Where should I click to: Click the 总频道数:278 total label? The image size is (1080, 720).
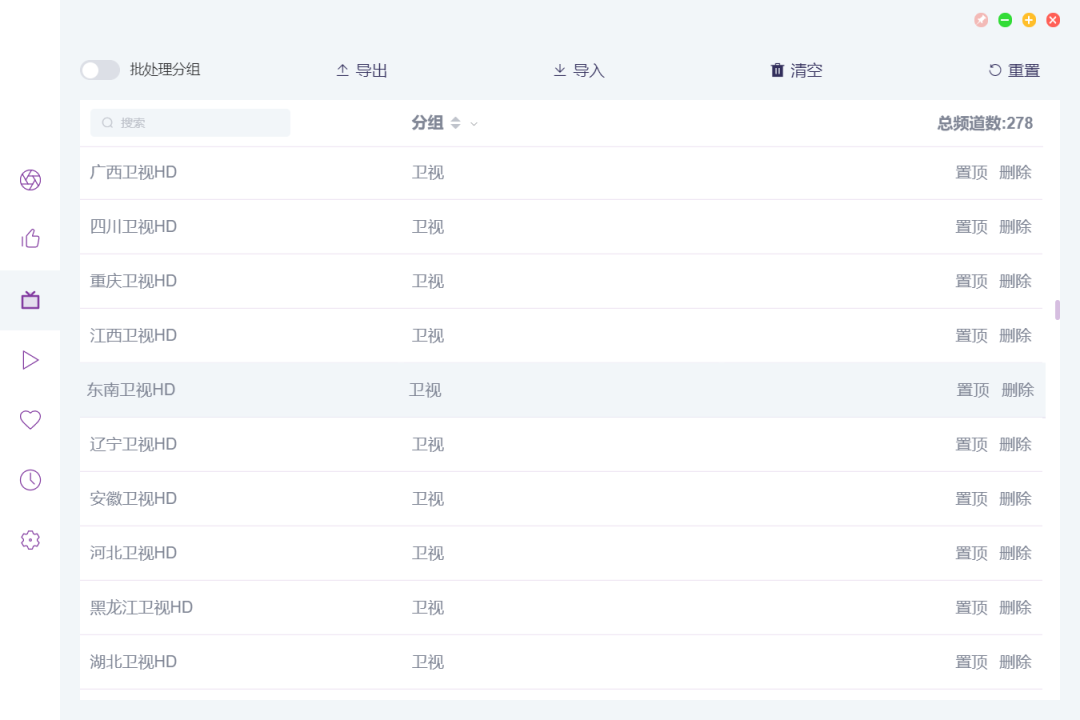(x=985, y=123)
